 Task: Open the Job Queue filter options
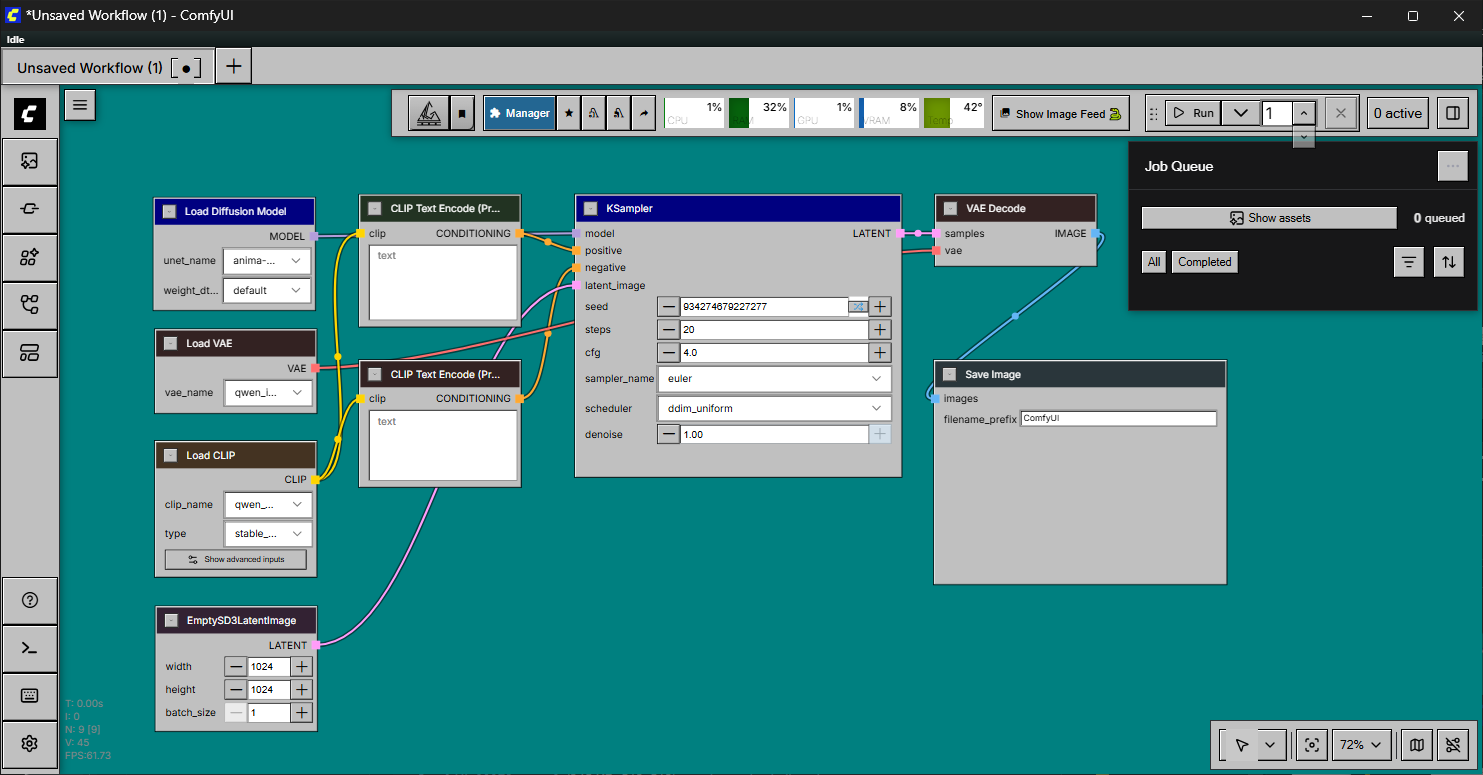1409,262
